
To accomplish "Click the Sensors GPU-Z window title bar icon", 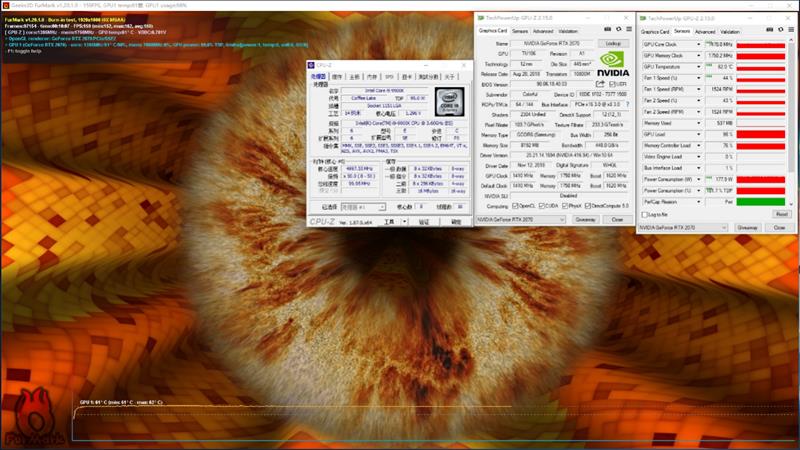I will (643, 18).
